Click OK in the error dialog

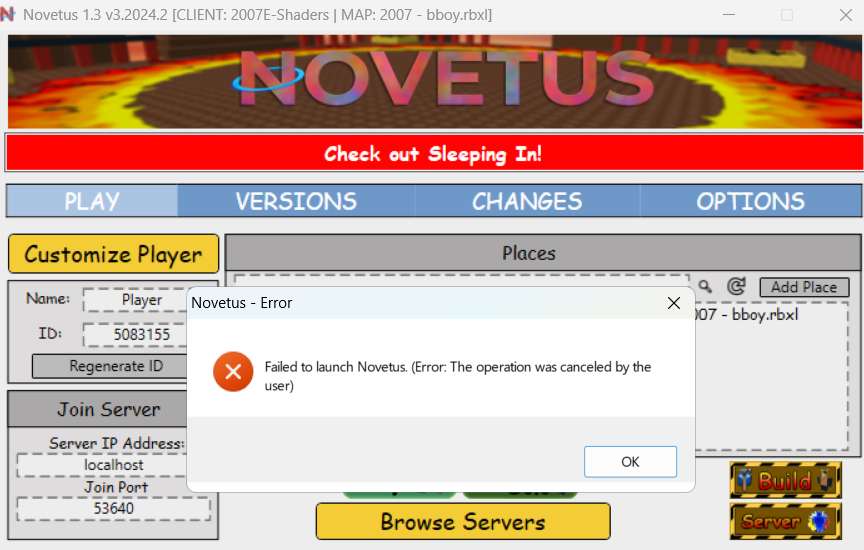(x=630, y=462)
